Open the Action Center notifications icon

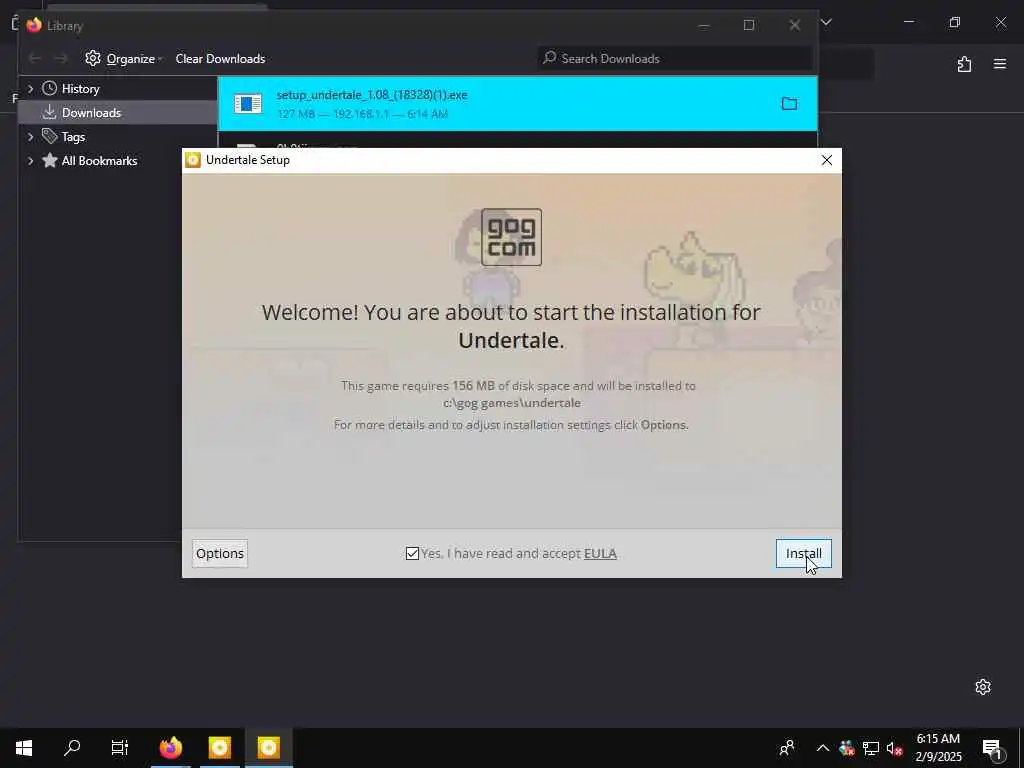click(992, 748)
